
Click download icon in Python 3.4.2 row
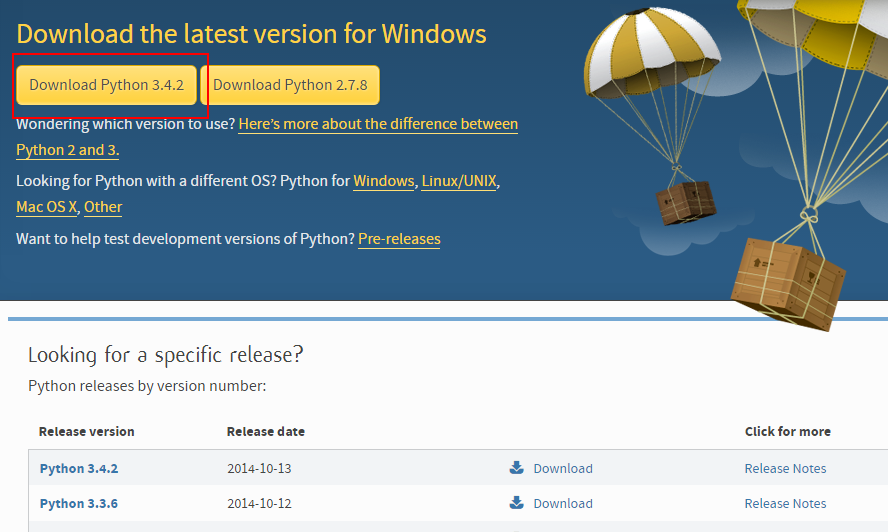[x=516, y=467]
